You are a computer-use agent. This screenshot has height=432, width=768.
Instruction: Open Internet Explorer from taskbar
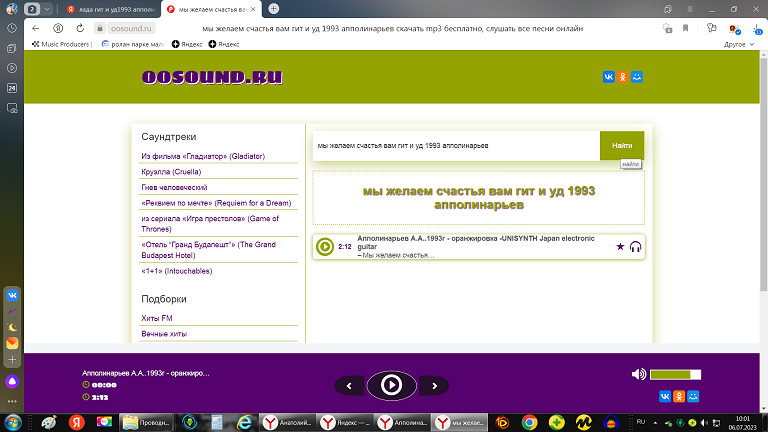(x=243, y=422)
